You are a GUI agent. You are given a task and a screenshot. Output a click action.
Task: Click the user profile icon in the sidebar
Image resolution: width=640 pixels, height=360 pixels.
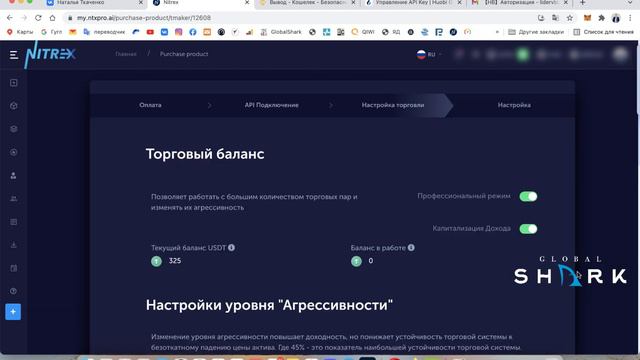click(13, 176)
